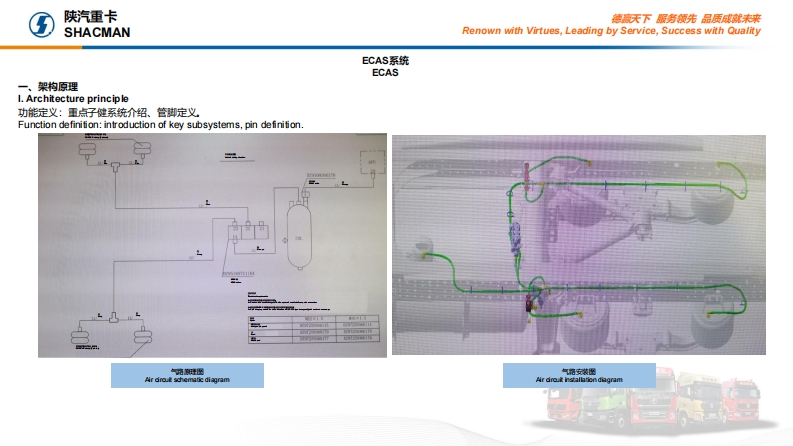
Task: Click the top-left air spring pair symbol
Action: [116, 155]
